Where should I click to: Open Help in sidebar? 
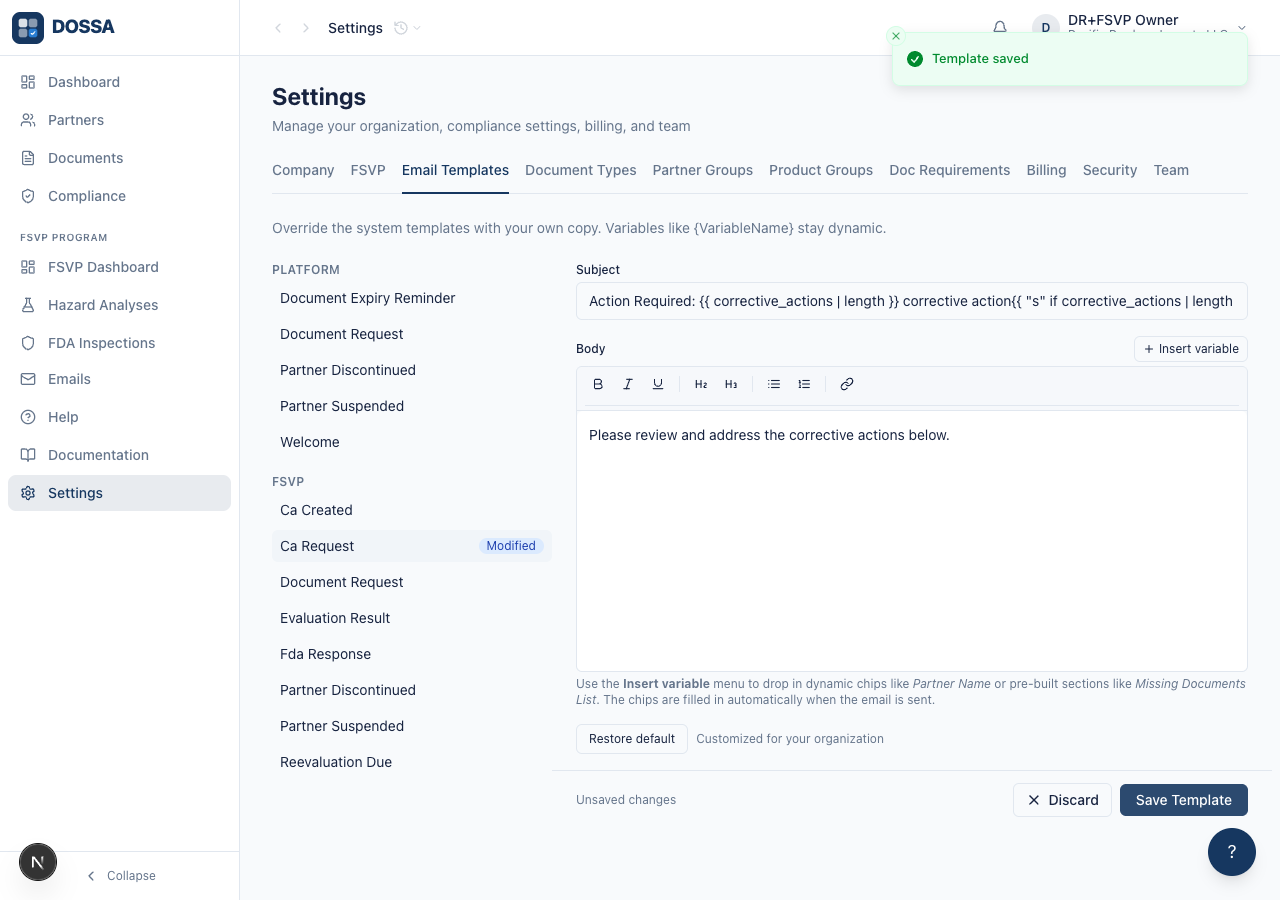pos(119,417)
